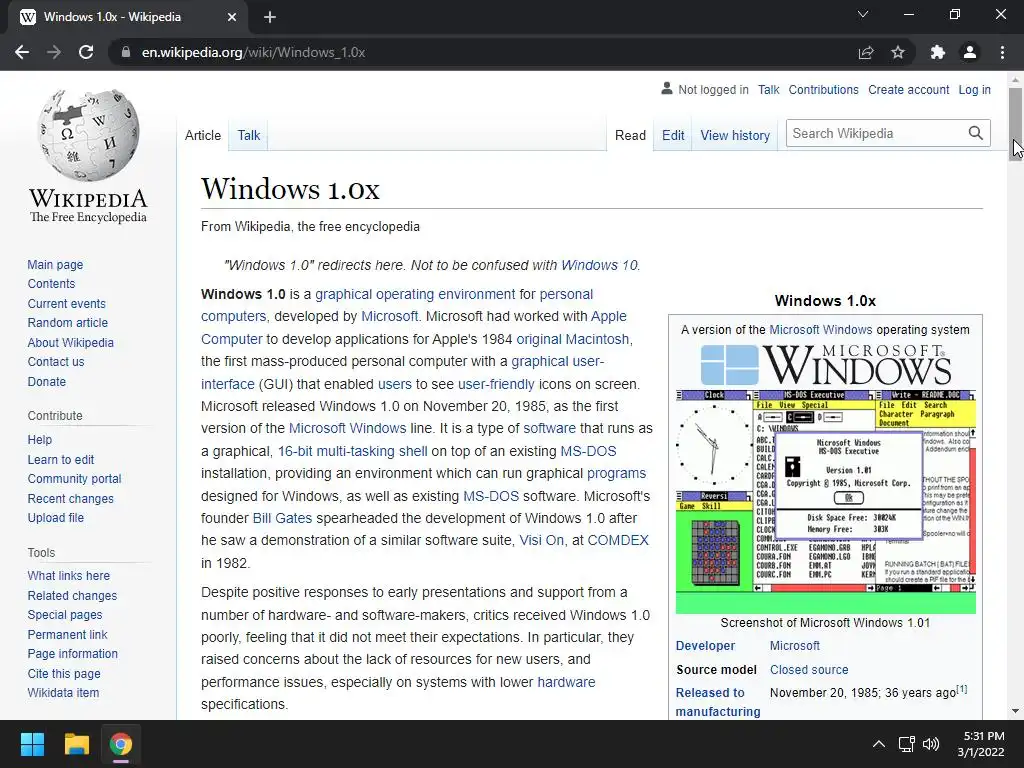Click the address bar URL
The image size is (1024, 768).
pyautogui.click(x=253, y=52)
